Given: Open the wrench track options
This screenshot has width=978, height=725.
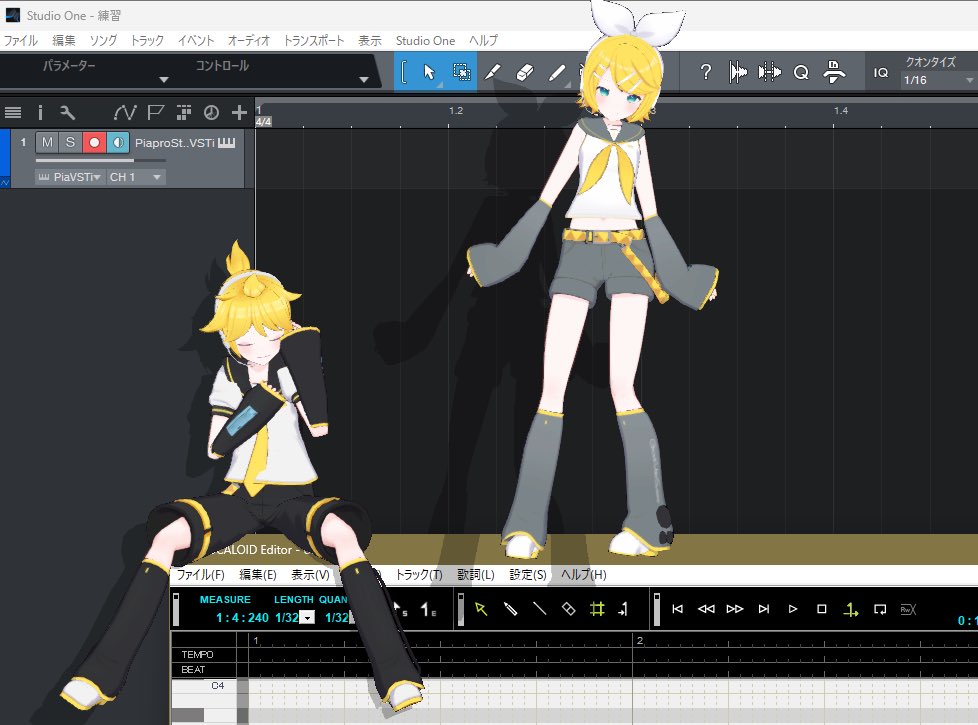Looking at the screenshot, I should coord(67,112).
